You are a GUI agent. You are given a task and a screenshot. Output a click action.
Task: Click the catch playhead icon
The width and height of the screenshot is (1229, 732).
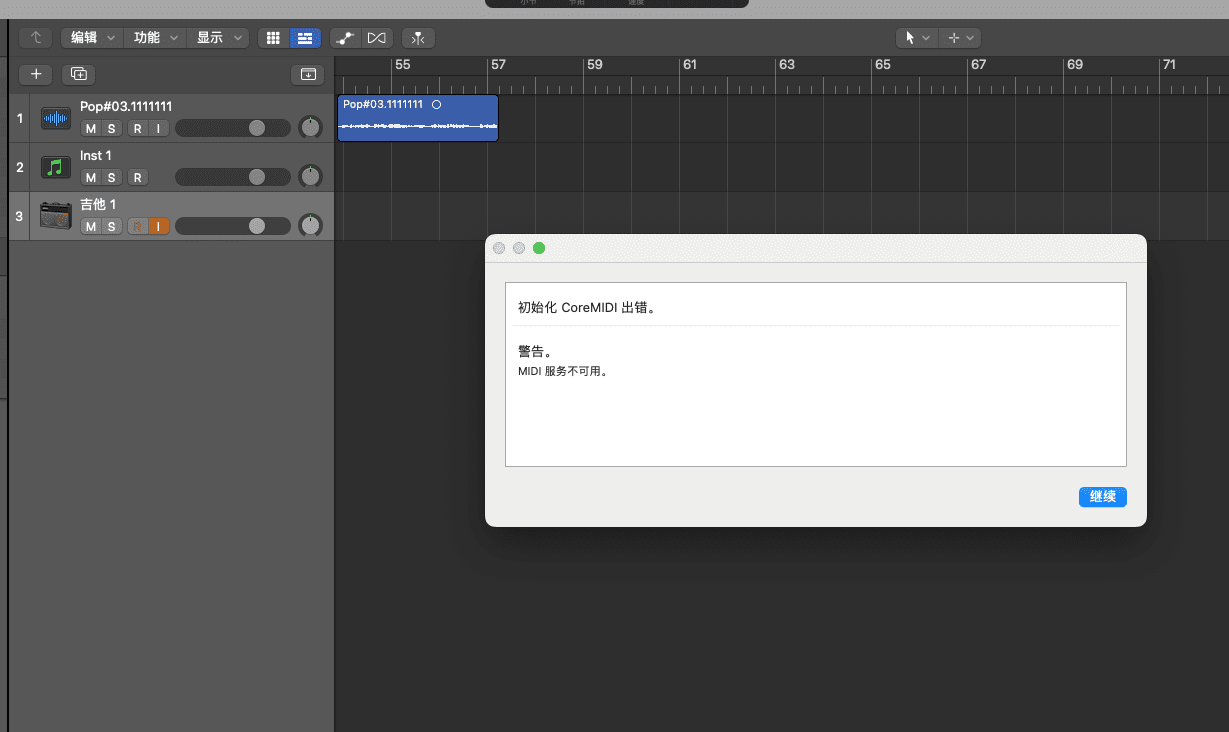pos(418,38)
